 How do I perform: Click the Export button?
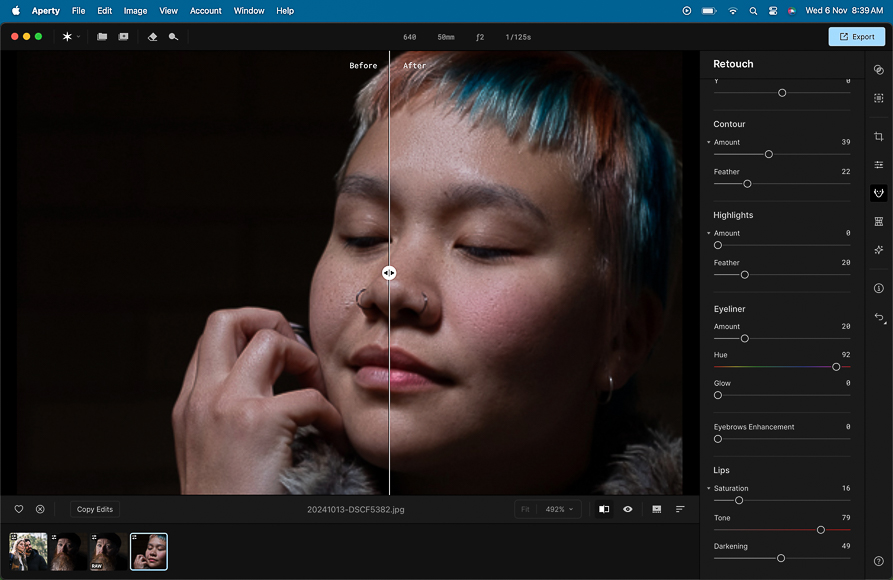pyautogui.click(x=857, y=36)
